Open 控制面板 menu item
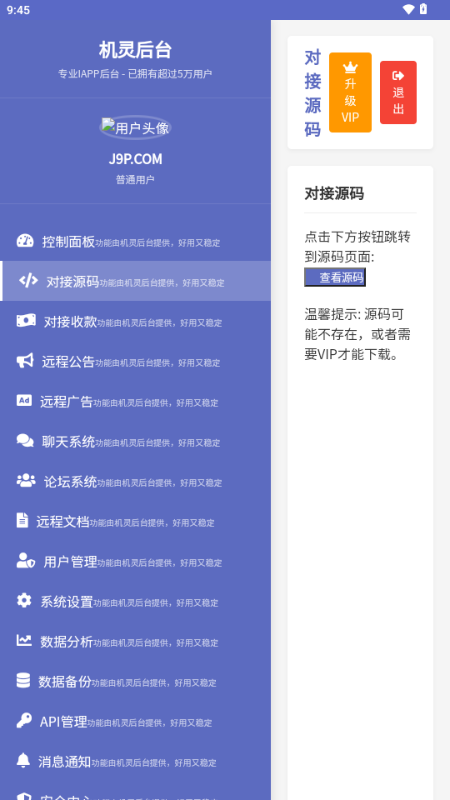The height and width of the screenshot is (800, 450). point(135,241)
